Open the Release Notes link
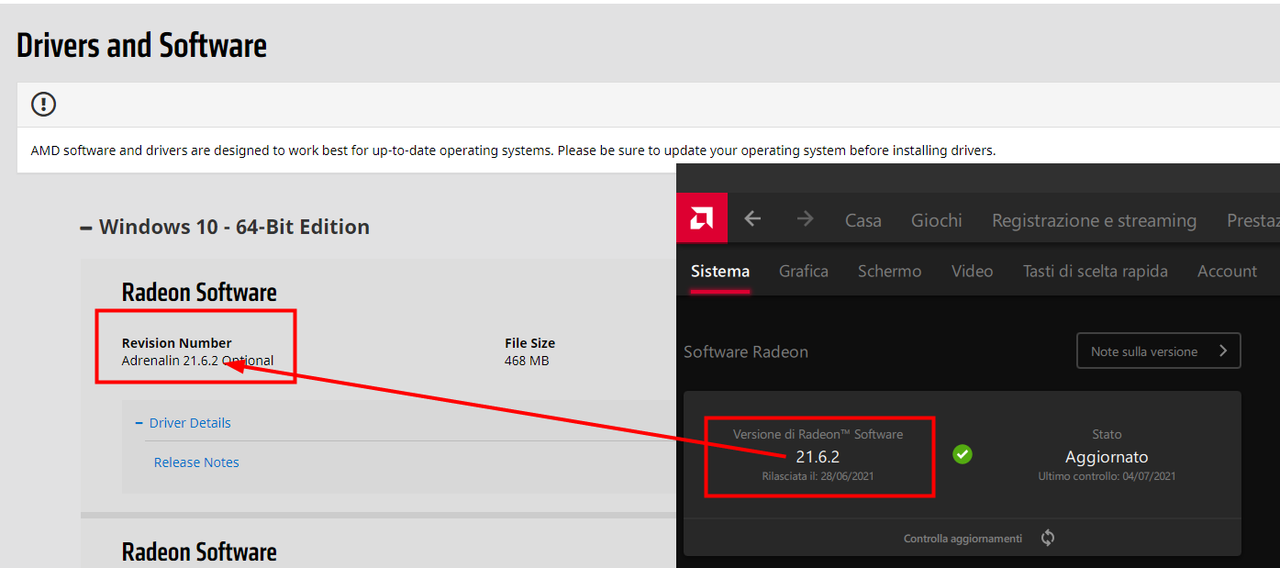 pyautogui.click(x=196, y=462)
